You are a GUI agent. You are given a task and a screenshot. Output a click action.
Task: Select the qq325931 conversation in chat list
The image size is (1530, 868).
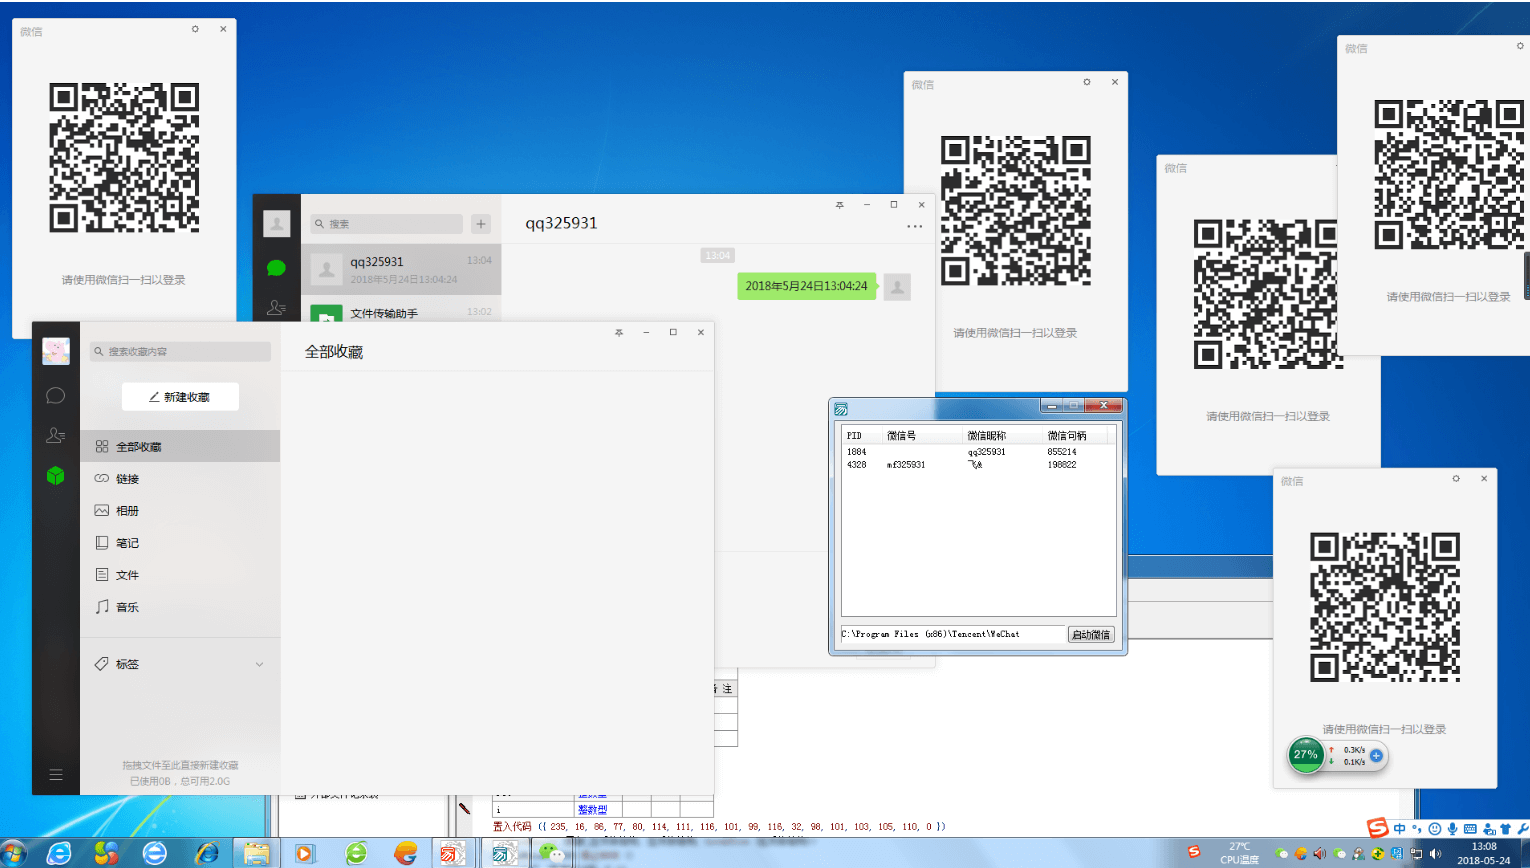click(x=400, y=269)
